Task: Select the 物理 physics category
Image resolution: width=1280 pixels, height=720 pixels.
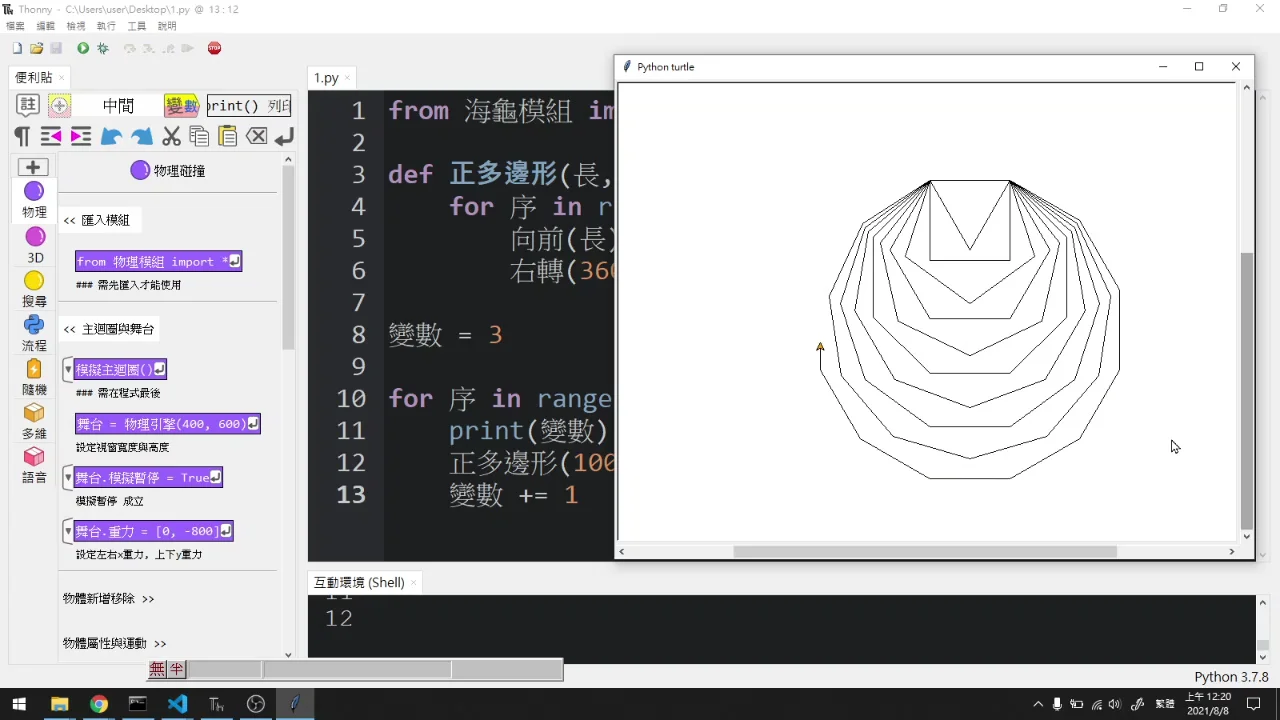Action: tap(34, 200)
